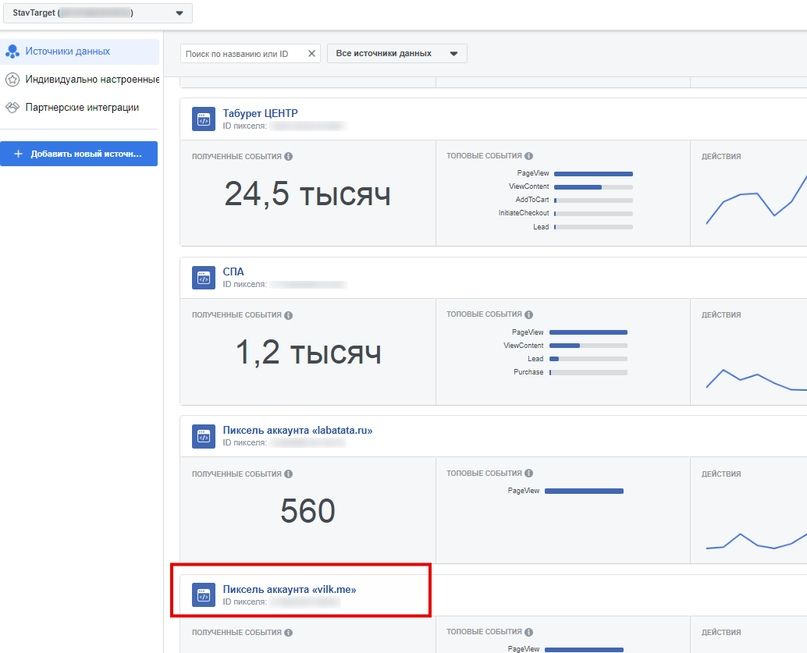Image resolution: width=807 pixels, height=653 pixels.
Task: Click ViewContent bar in Табурет ЦЕНТР card
Action: point(593,187)
